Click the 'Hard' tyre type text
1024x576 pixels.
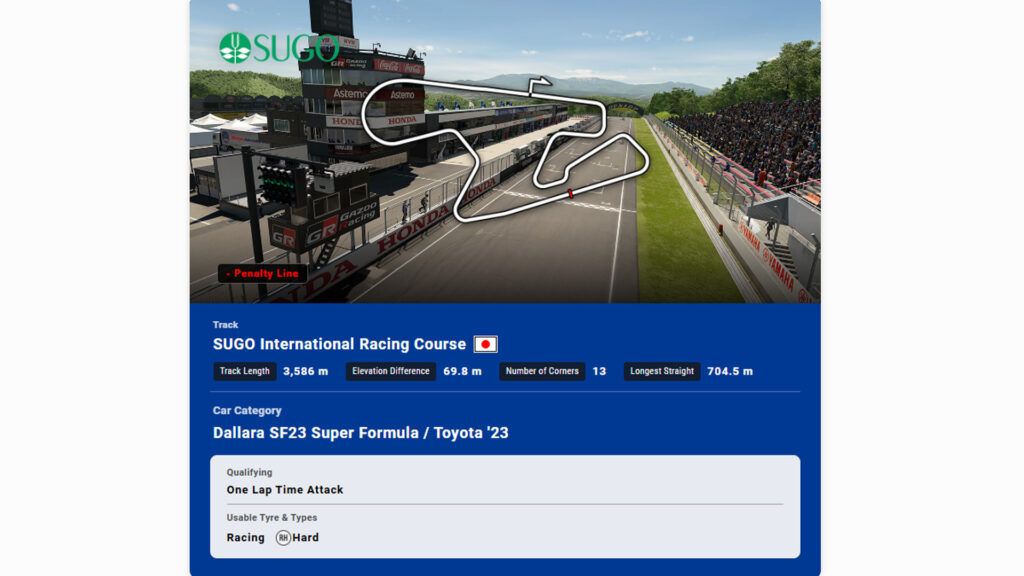coord(306,537)
